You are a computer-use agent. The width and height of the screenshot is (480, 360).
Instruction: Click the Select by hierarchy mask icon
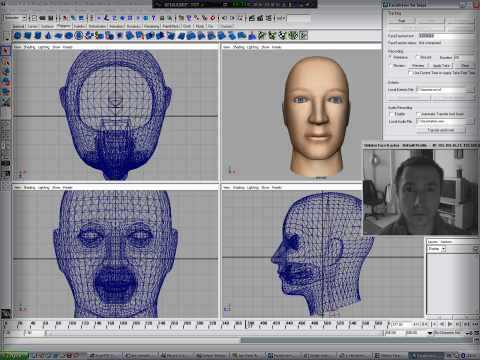[x=66, y=18]
